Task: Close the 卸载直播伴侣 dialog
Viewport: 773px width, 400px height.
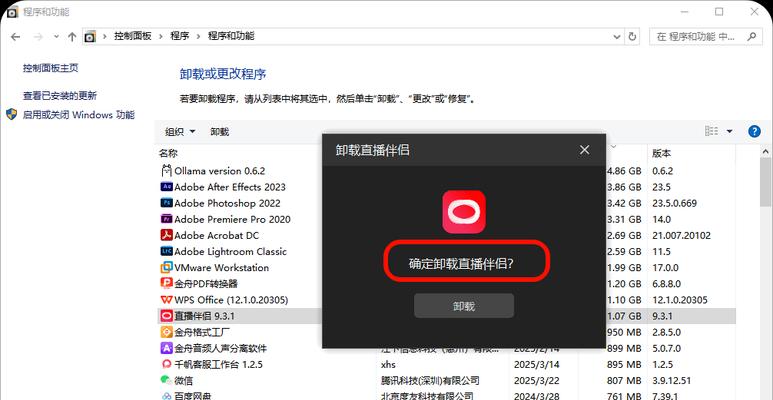Action: coord(584,150)
